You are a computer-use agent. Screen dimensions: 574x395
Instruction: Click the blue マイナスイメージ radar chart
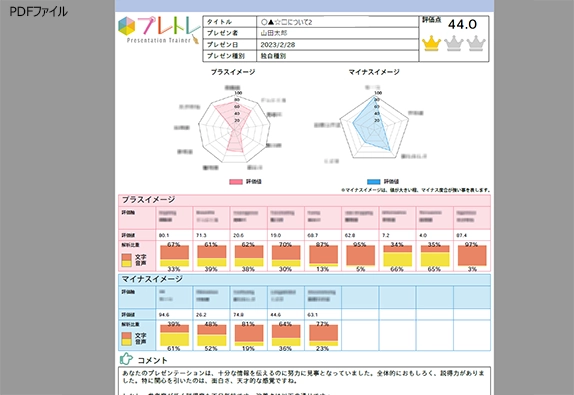(373, 126)
